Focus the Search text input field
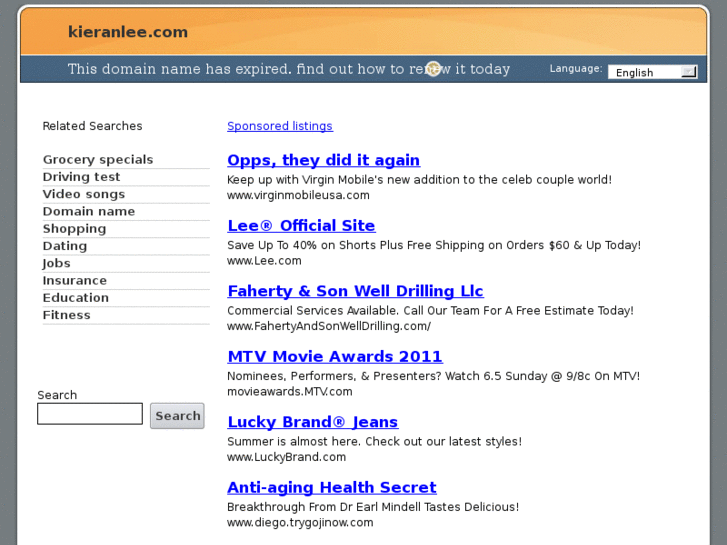The width and height of the screenshot is (727, 545). point(90,413)
